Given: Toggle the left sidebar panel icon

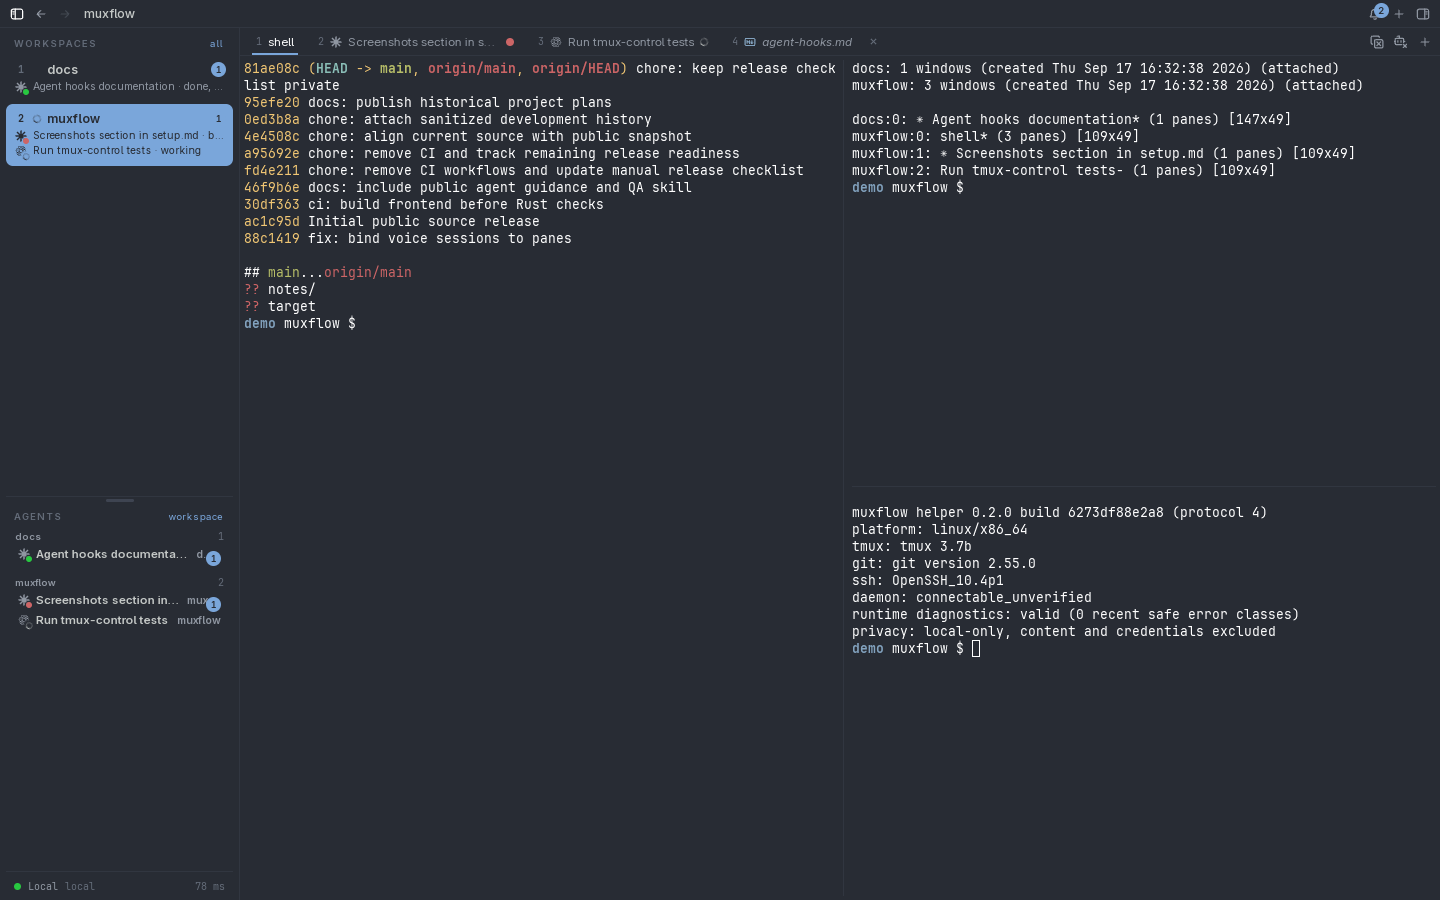Looking at the screenshot, I should 17,14.
